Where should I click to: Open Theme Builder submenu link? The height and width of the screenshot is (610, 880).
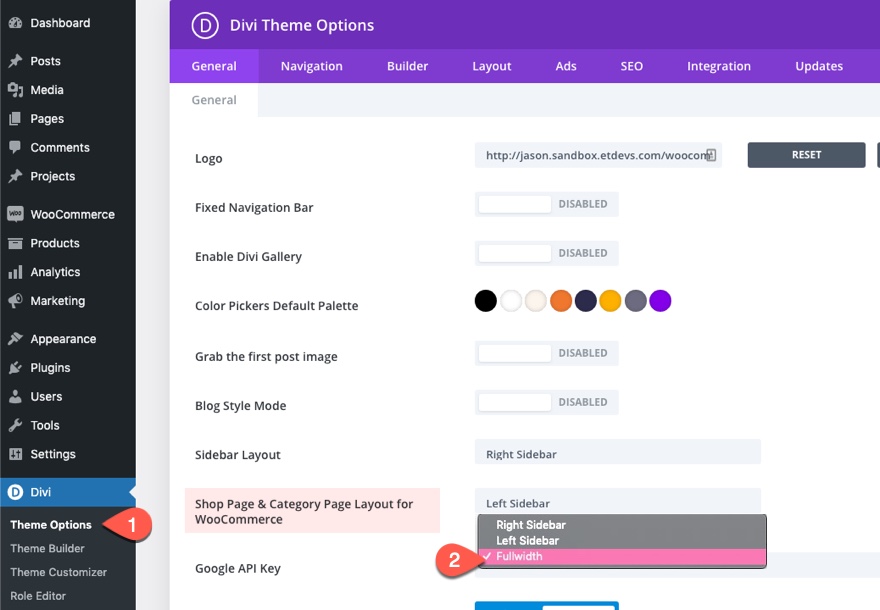[x=47, y=548]
